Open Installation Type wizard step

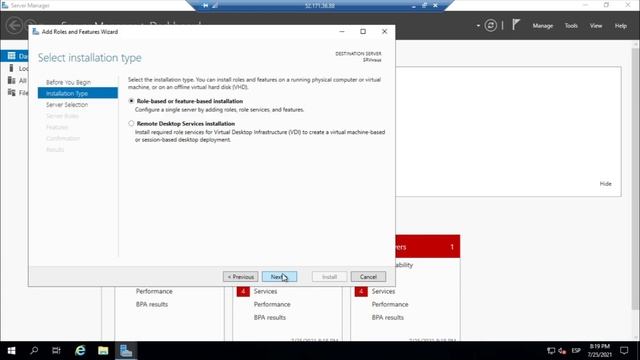point(78,93)
